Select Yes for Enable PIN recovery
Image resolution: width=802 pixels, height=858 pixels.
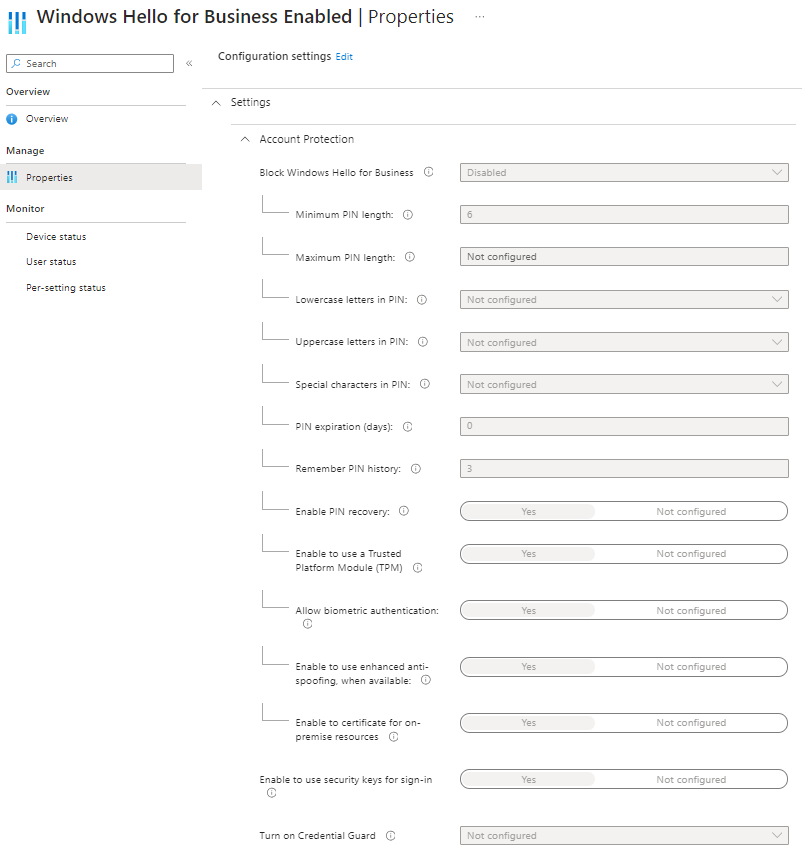tap(528, 511)
